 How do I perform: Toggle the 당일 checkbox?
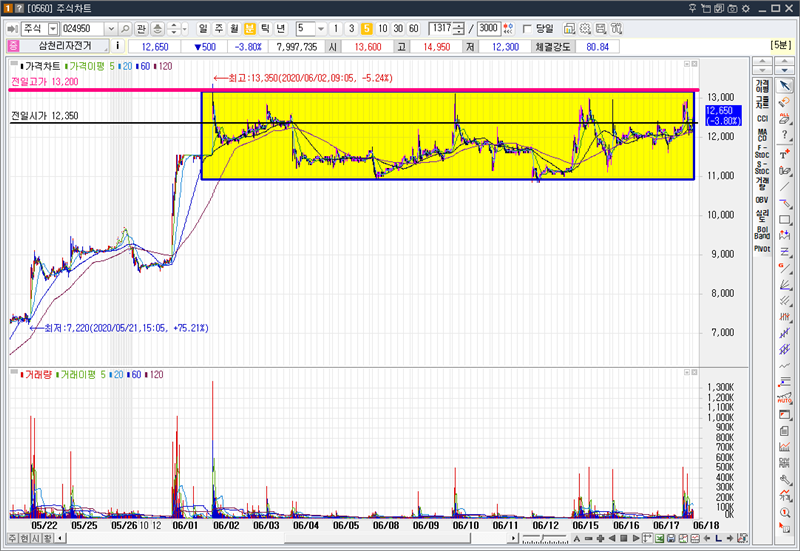(527, 29)
